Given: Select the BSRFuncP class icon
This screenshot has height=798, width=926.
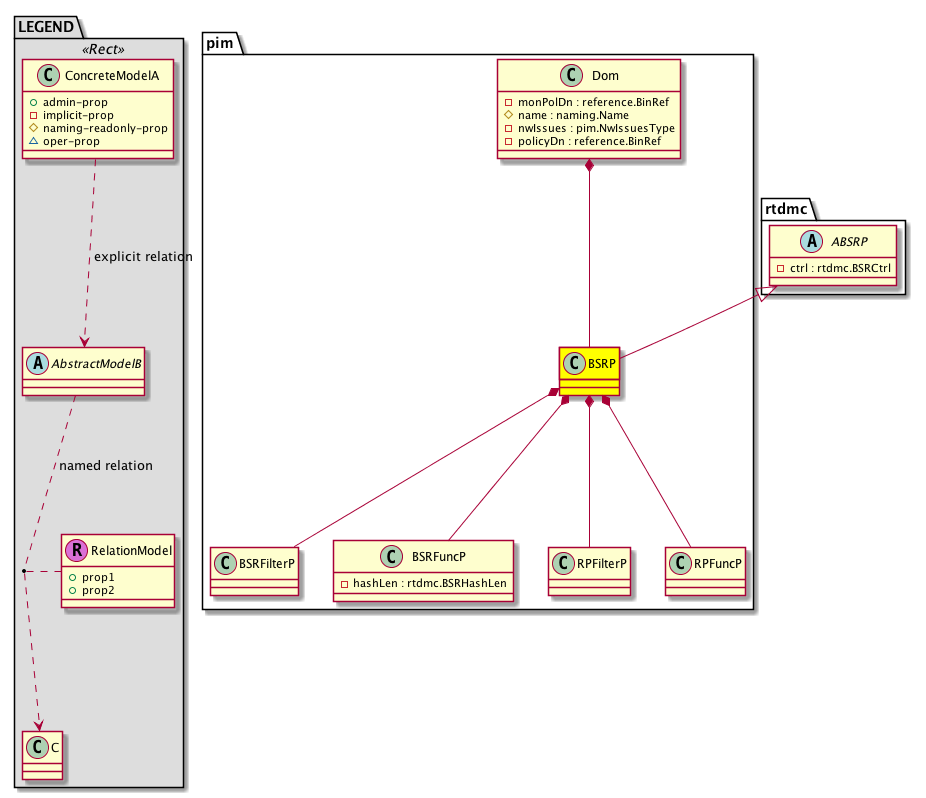Looking at the screenshot, I should [x=389, y=558].
